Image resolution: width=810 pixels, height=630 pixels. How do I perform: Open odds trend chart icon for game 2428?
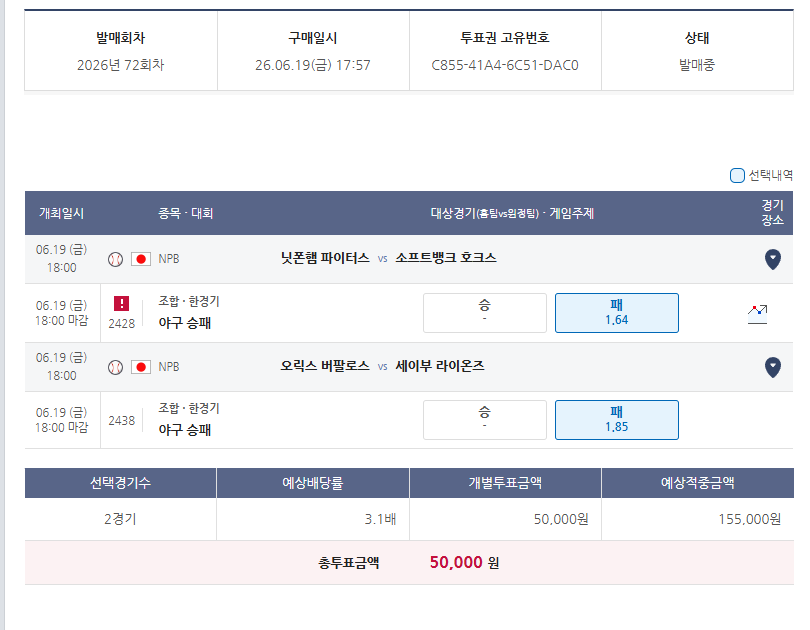(x=757, y=314)
